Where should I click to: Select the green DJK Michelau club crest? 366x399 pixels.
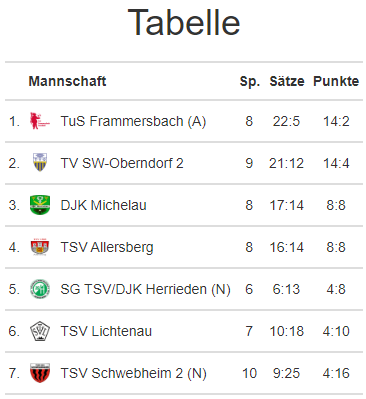click(x=40, y=205)
